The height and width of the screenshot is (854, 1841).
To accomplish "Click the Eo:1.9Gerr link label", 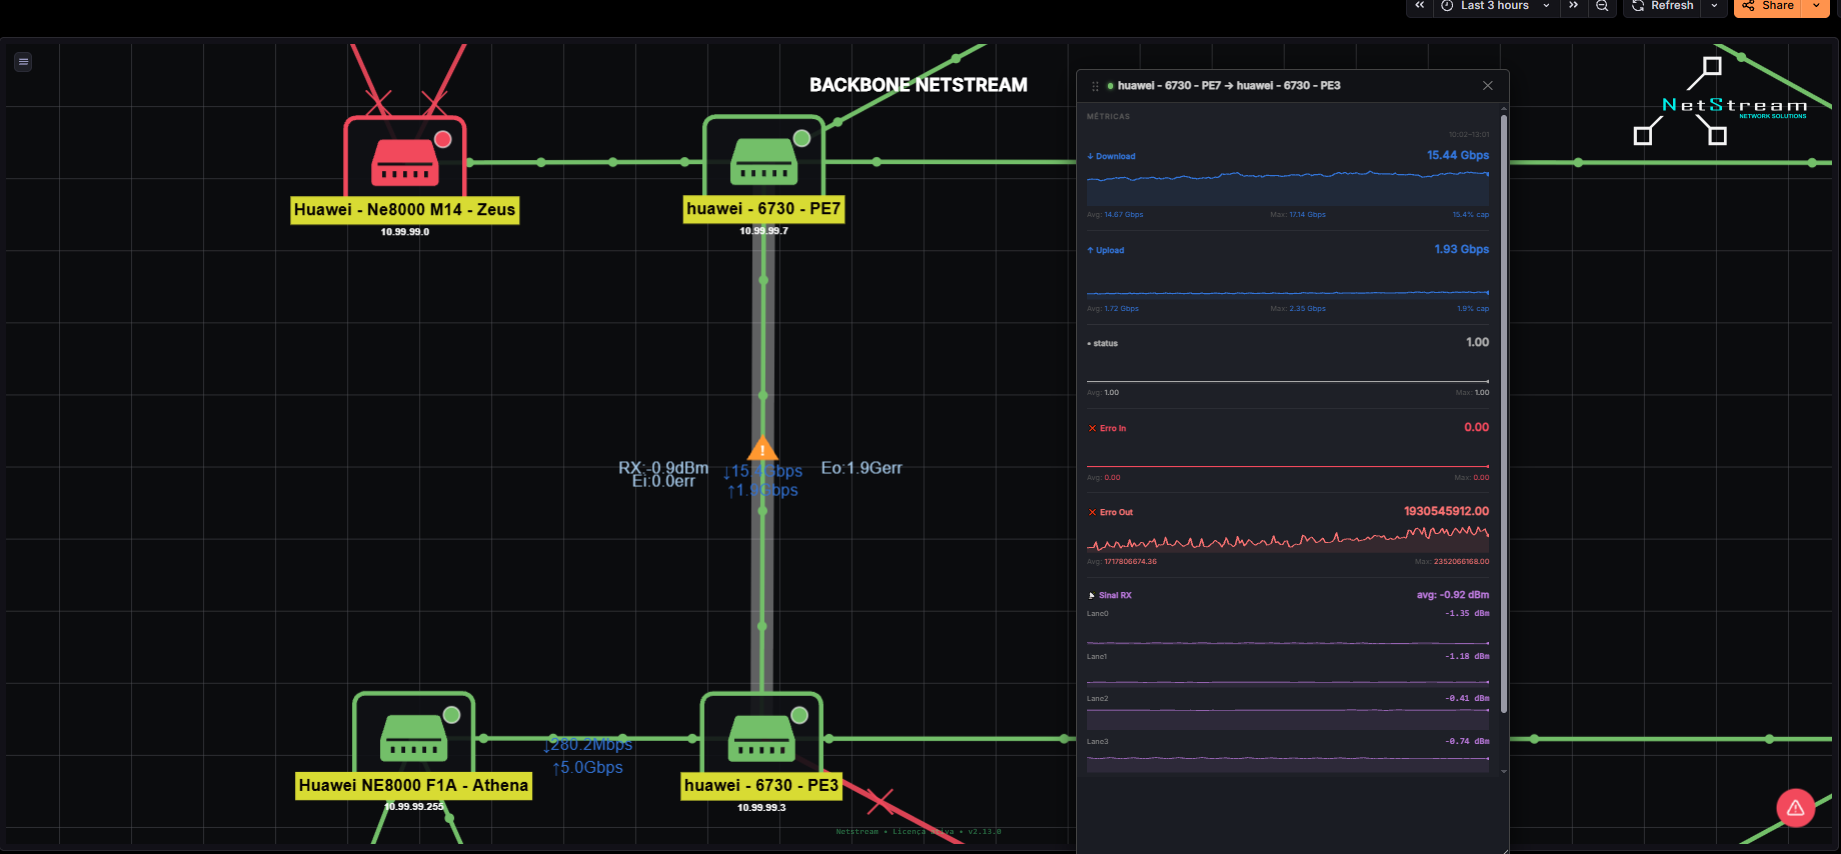I will point(861,468).
